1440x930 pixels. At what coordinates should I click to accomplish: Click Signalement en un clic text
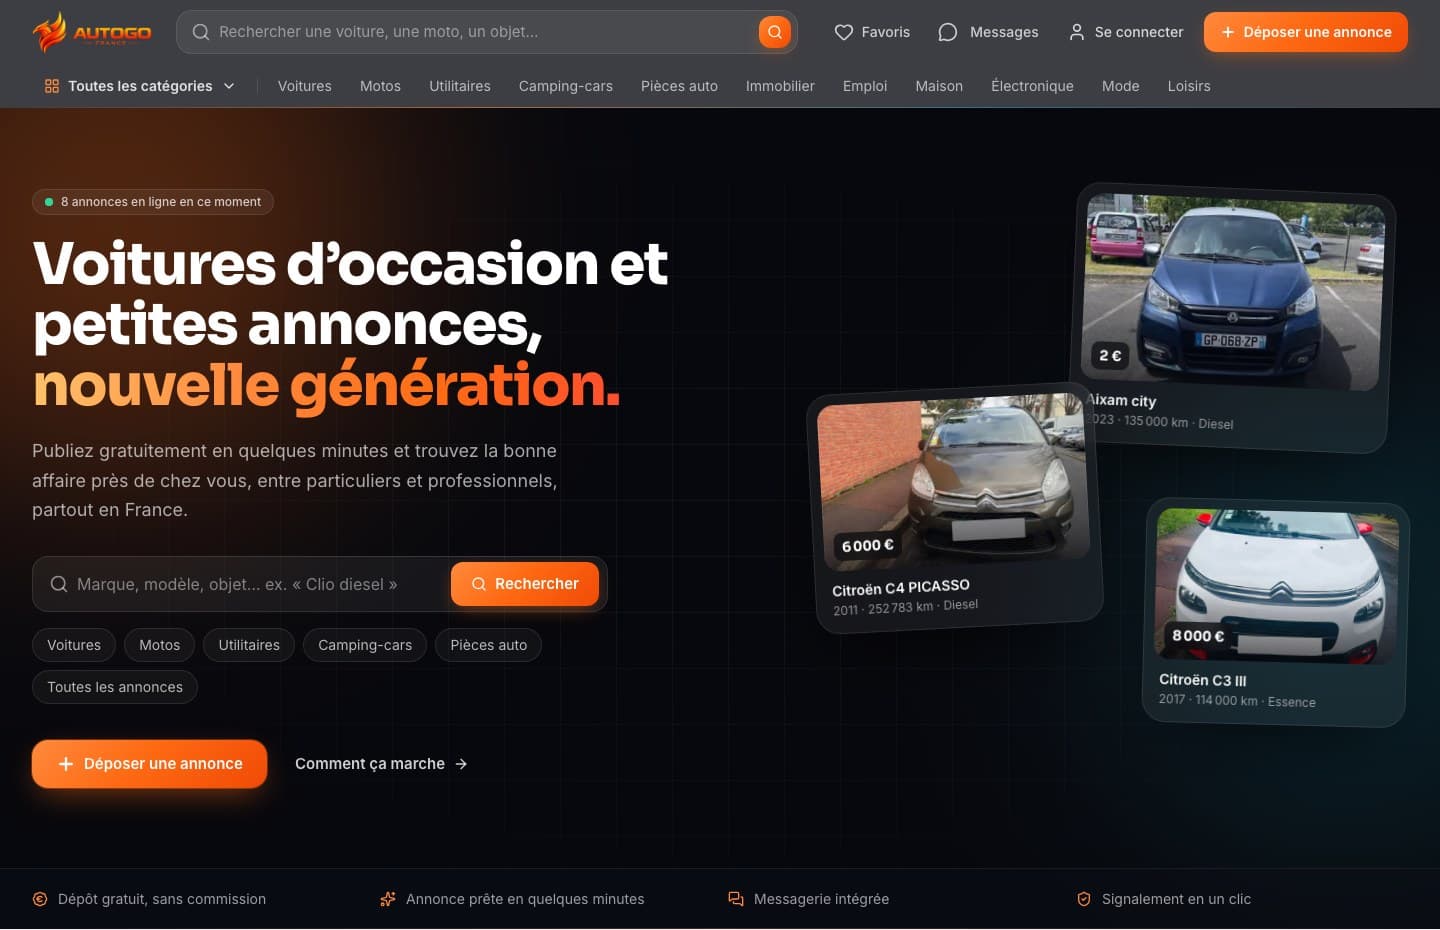click(x=1176, y=899)
